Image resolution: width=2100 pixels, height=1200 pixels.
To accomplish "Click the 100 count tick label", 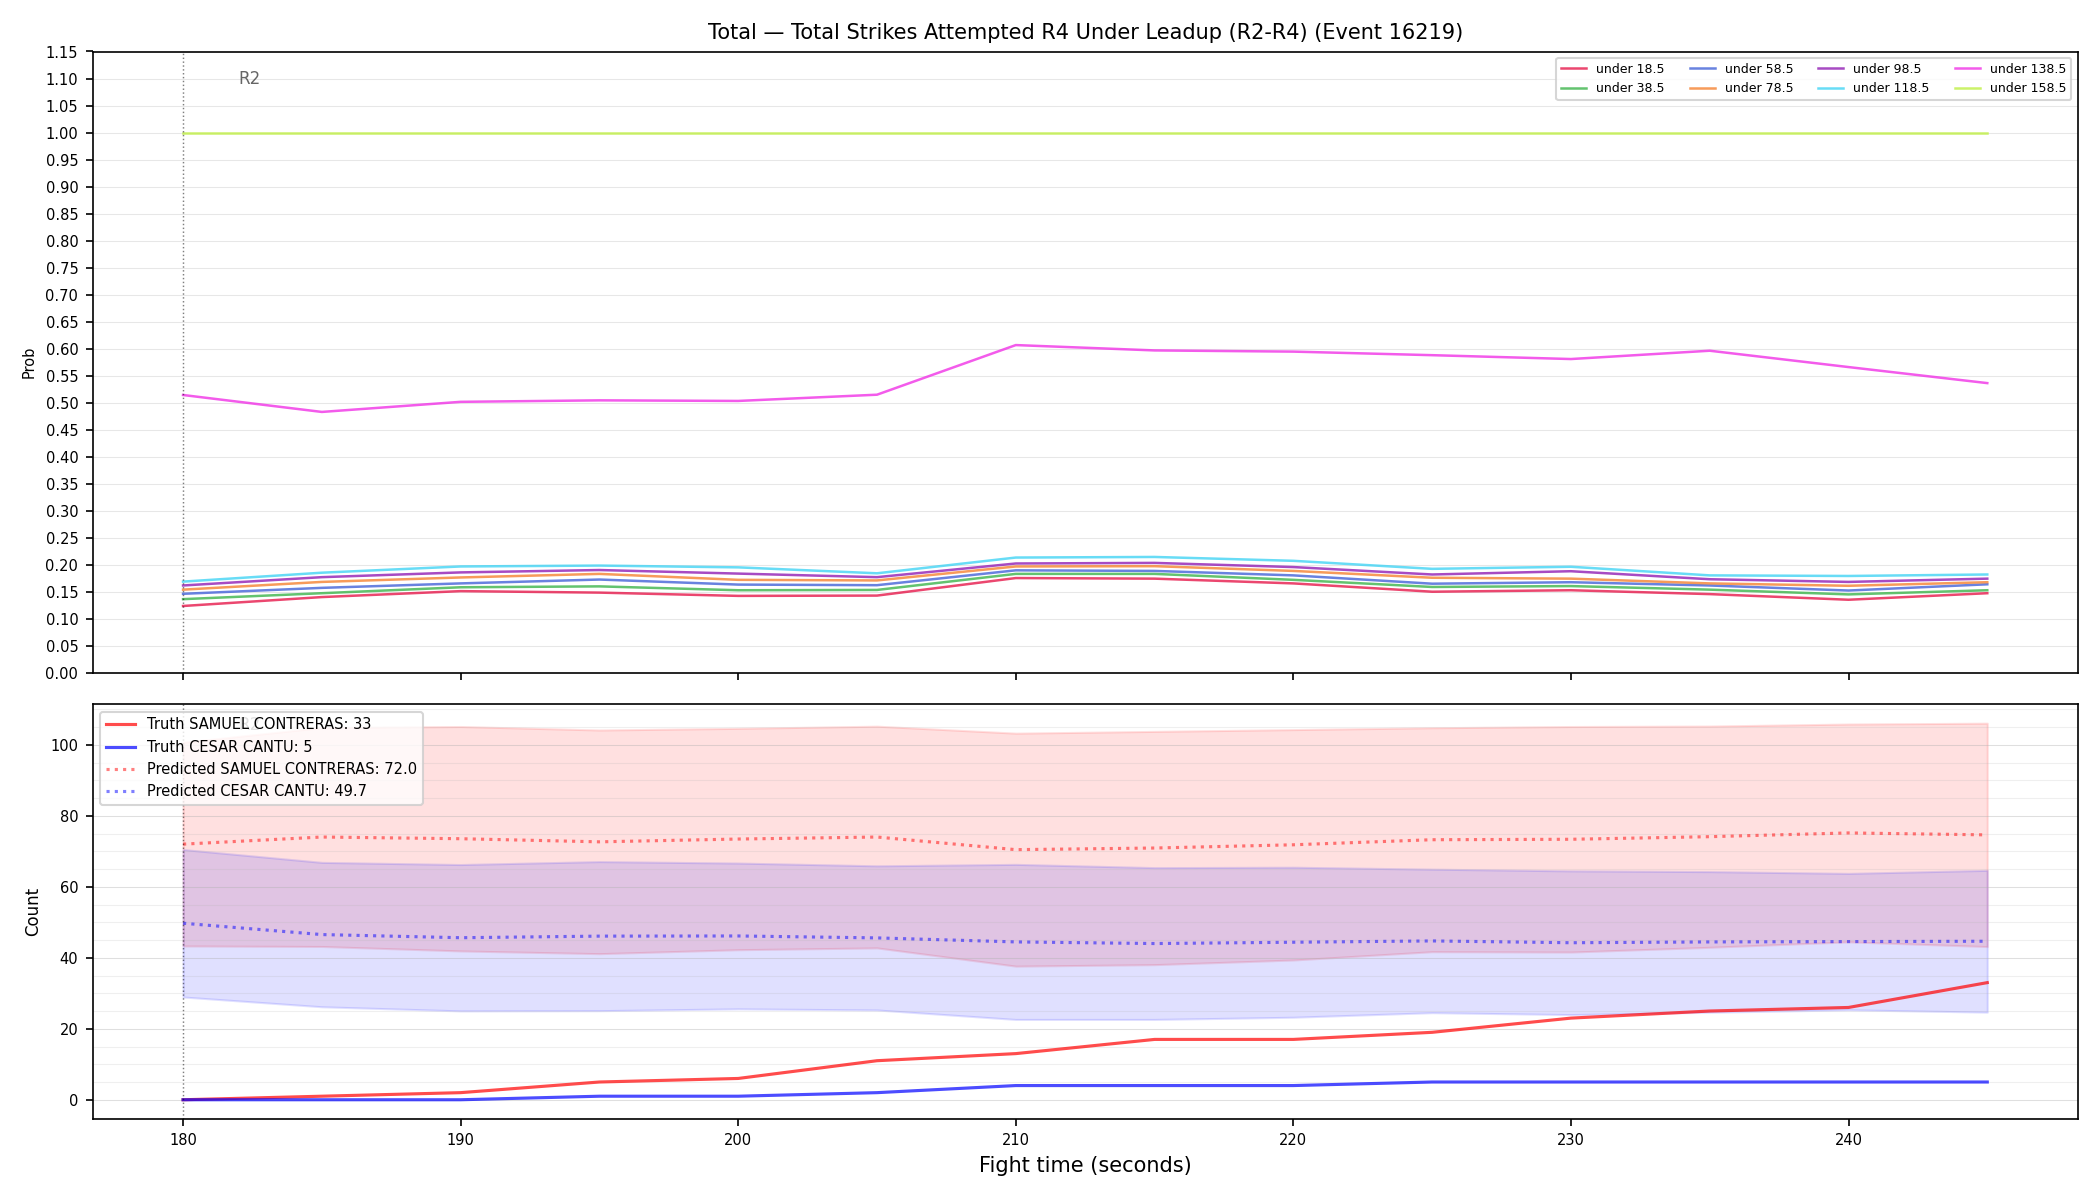I will (x=65, y=745).
